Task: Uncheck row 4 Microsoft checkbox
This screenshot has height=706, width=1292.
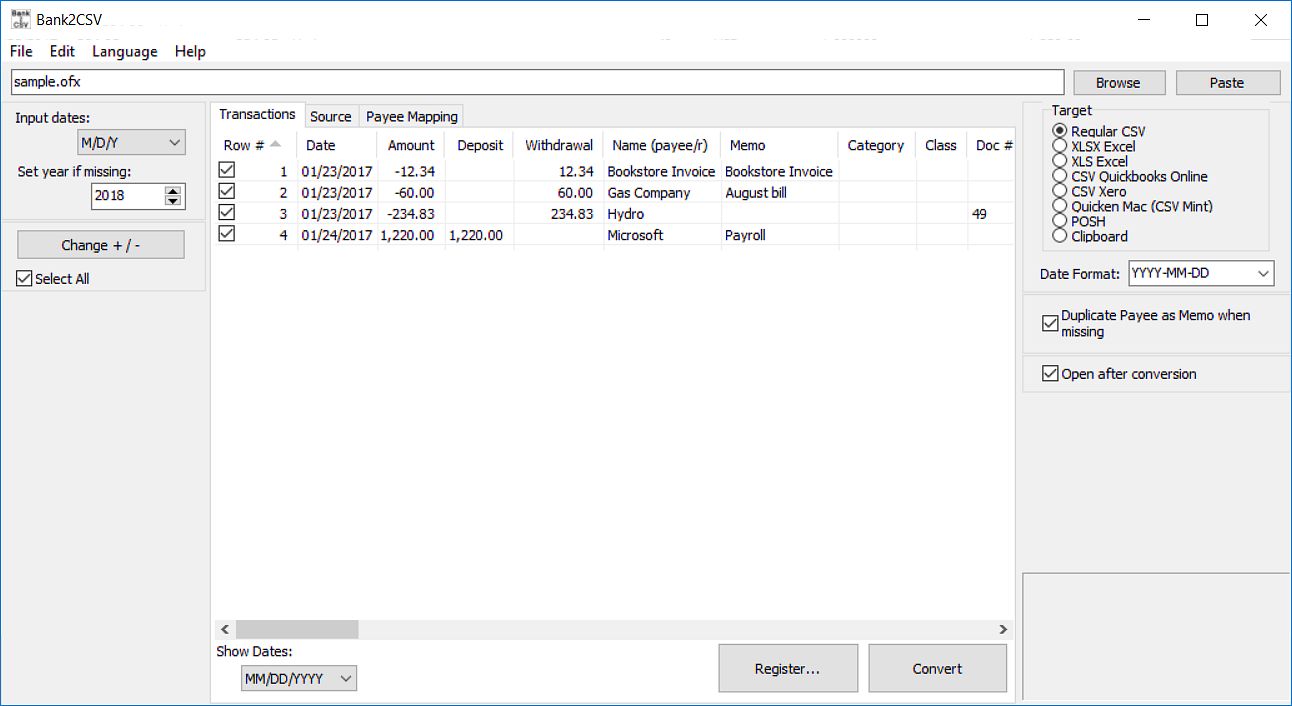Action: [x=226, y=233]
